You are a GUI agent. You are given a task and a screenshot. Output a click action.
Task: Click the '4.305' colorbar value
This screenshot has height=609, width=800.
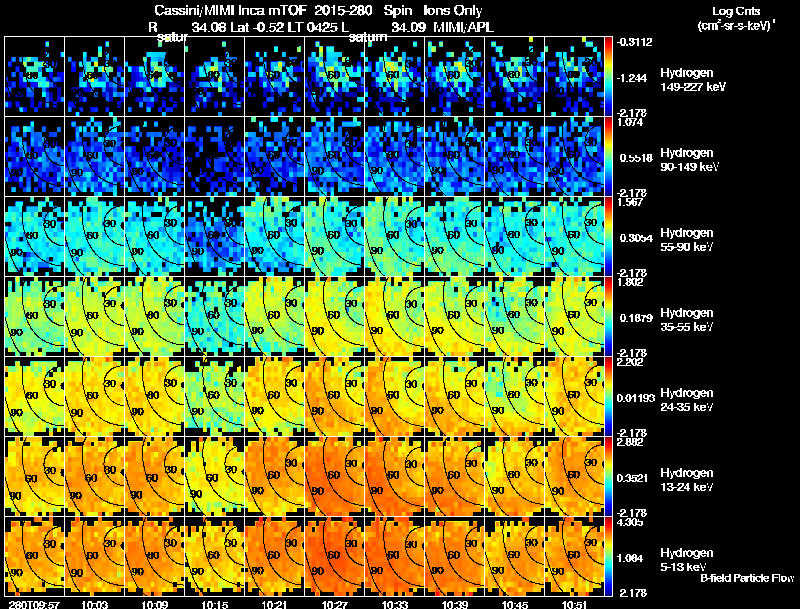(x=631, y=523)
